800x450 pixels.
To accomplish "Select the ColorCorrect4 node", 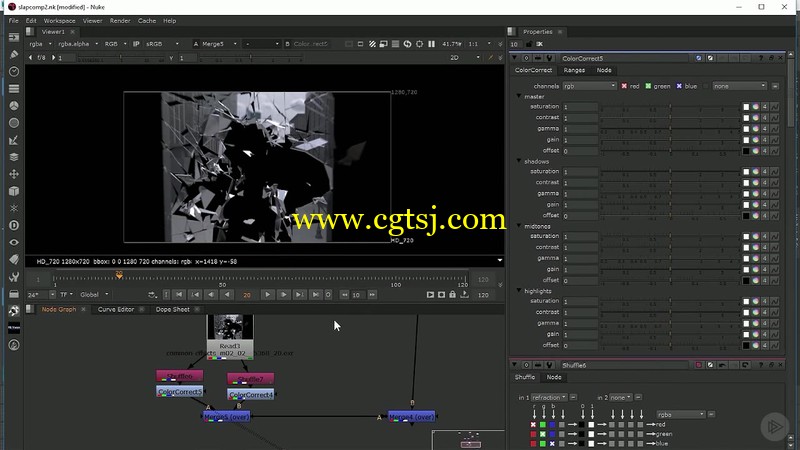I will point(251,394).
